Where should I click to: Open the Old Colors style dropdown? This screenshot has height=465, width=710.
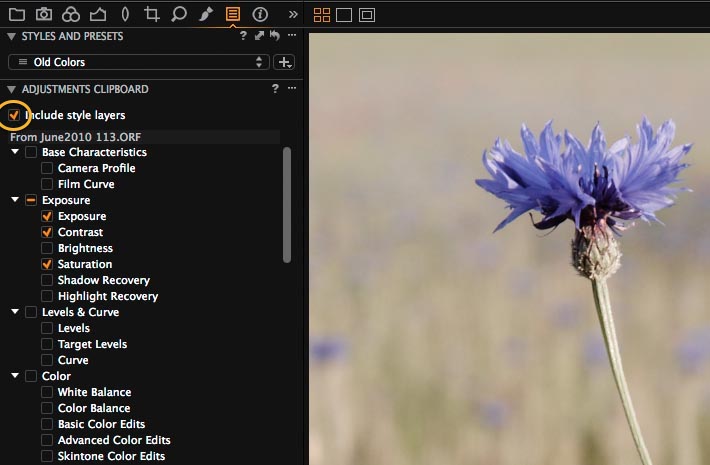coord(139,62)
